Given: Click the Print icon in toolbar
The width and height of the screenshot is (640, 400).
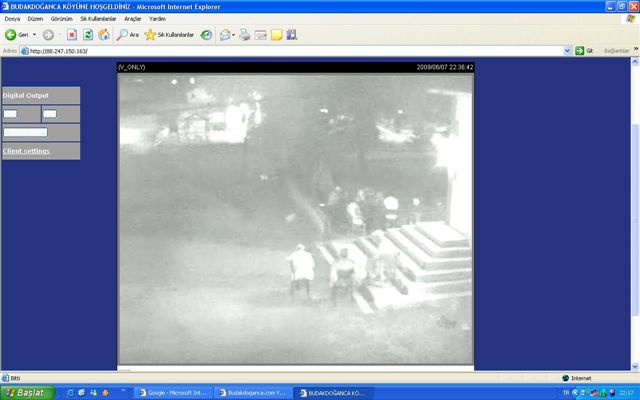Looking at the screenshot, I should coord(245,34).
